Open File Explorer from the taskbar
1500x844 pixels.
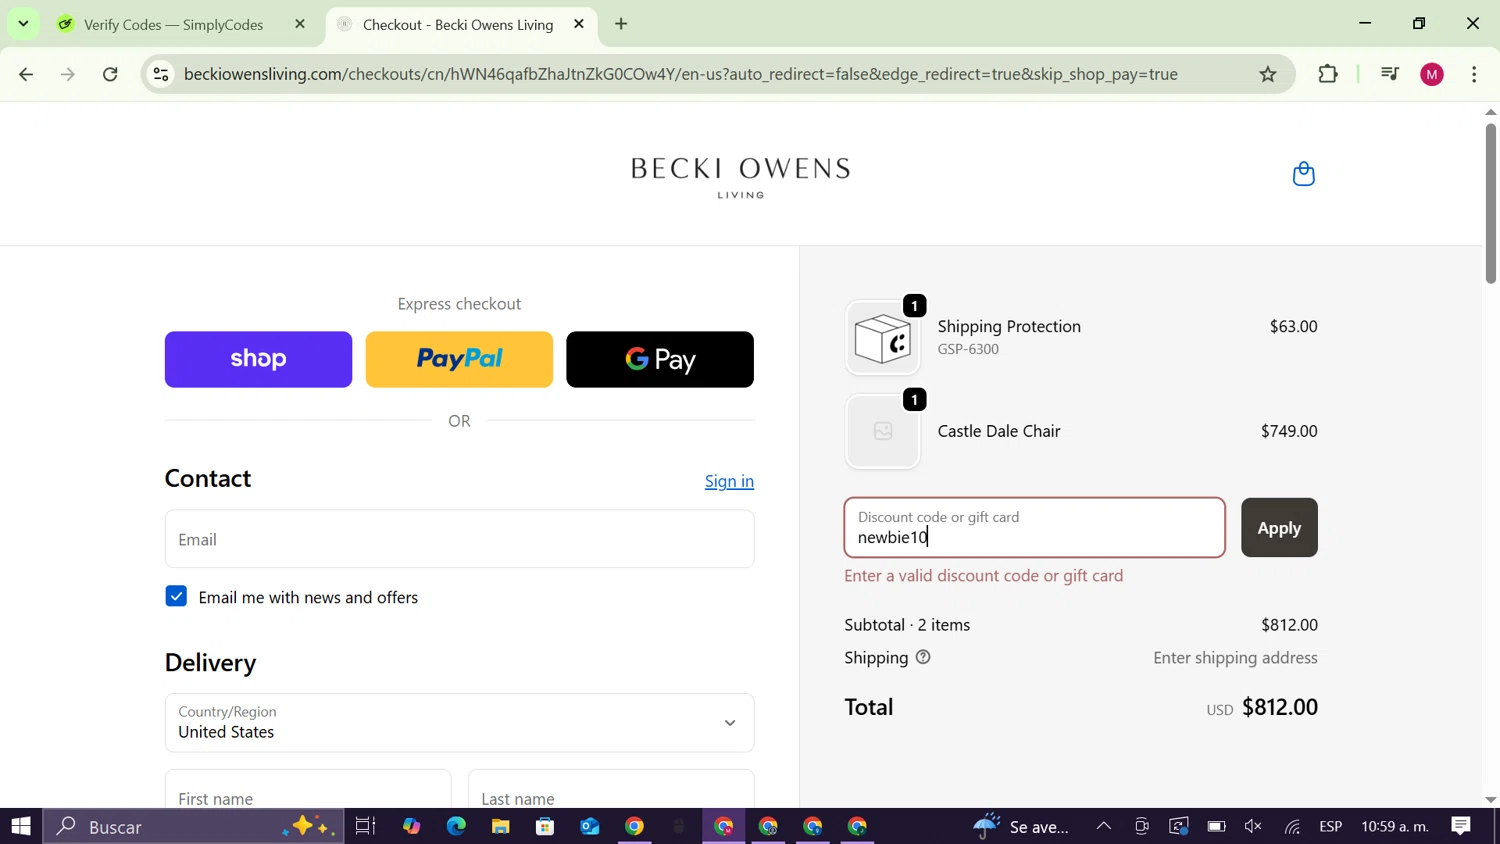tap(501, 826)
